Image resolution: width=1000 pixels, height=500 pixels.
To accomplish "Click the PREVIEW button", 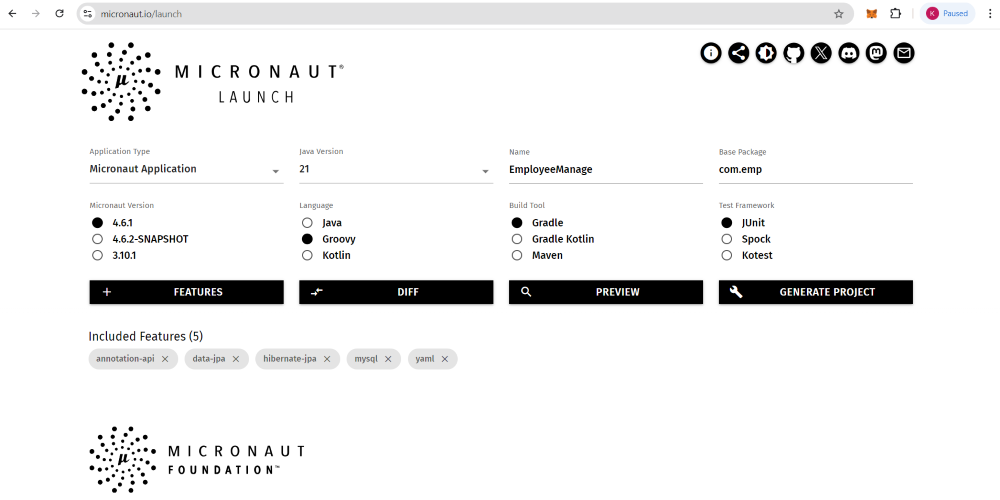I will (606, 292).
